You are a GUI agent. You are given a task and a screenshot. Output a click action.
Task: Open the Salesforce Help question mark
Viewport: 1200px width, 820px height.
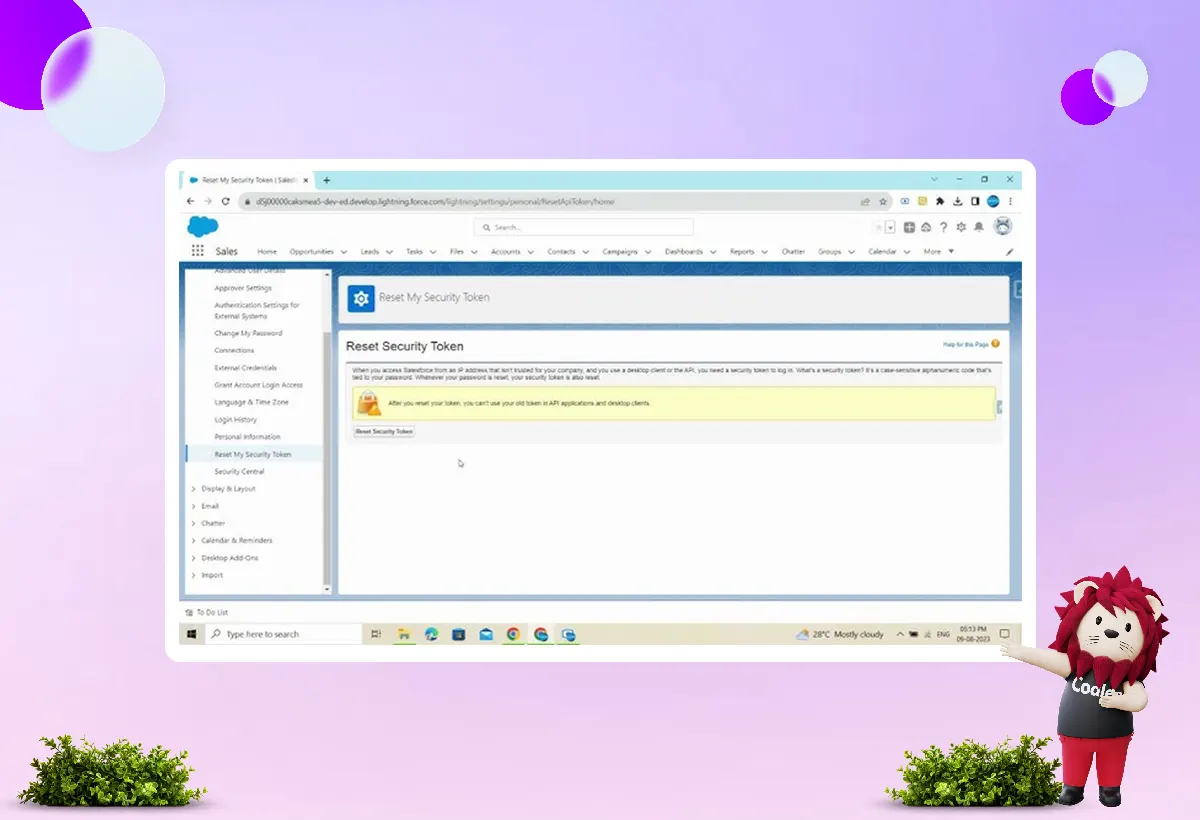(943, 227)
